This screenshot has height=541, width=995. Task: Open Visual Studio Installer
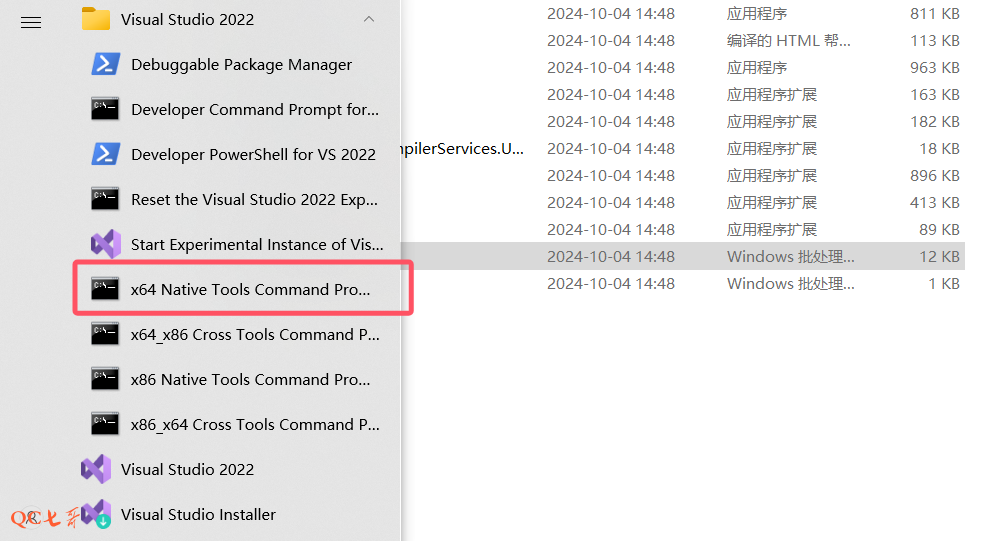coord(198,515)
